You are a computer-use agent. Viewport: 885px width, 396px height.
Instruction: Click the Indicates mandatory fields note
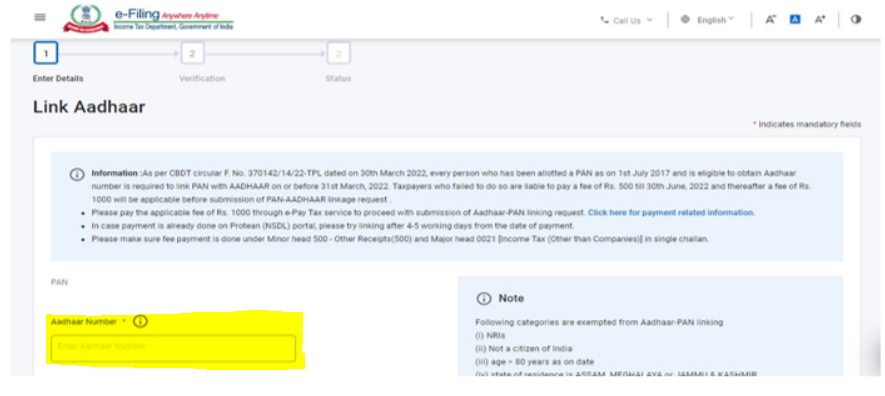coord(807,124)
